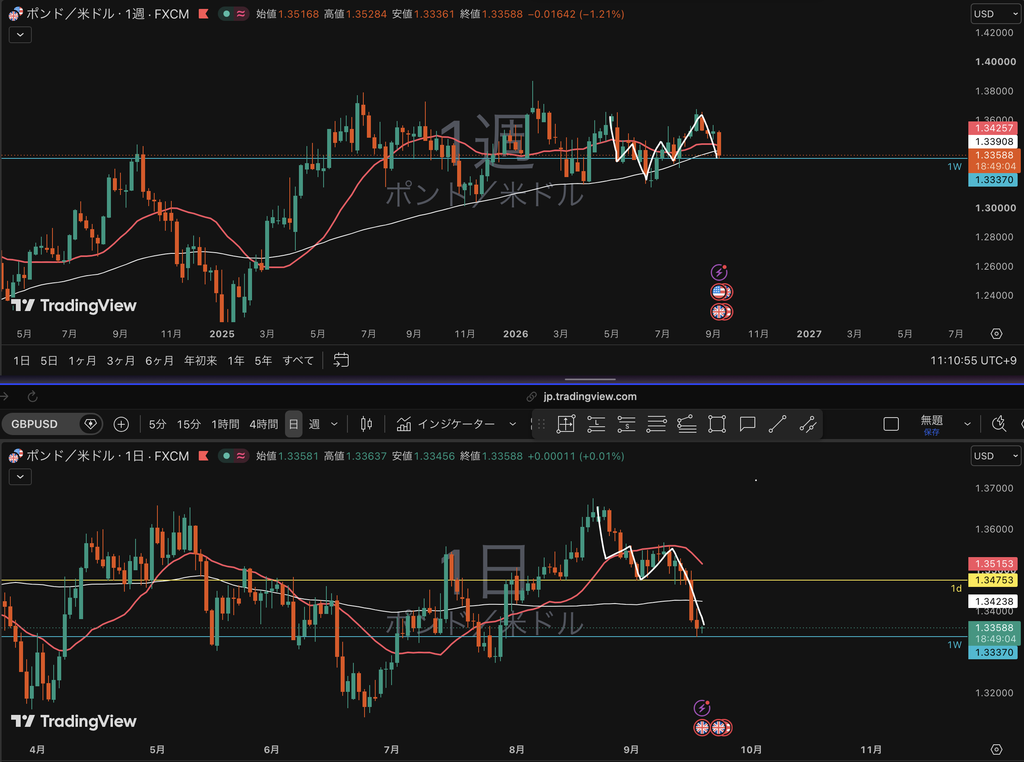
Task: Toggle the 4時間 timeframe button
Action: (263, 424)
